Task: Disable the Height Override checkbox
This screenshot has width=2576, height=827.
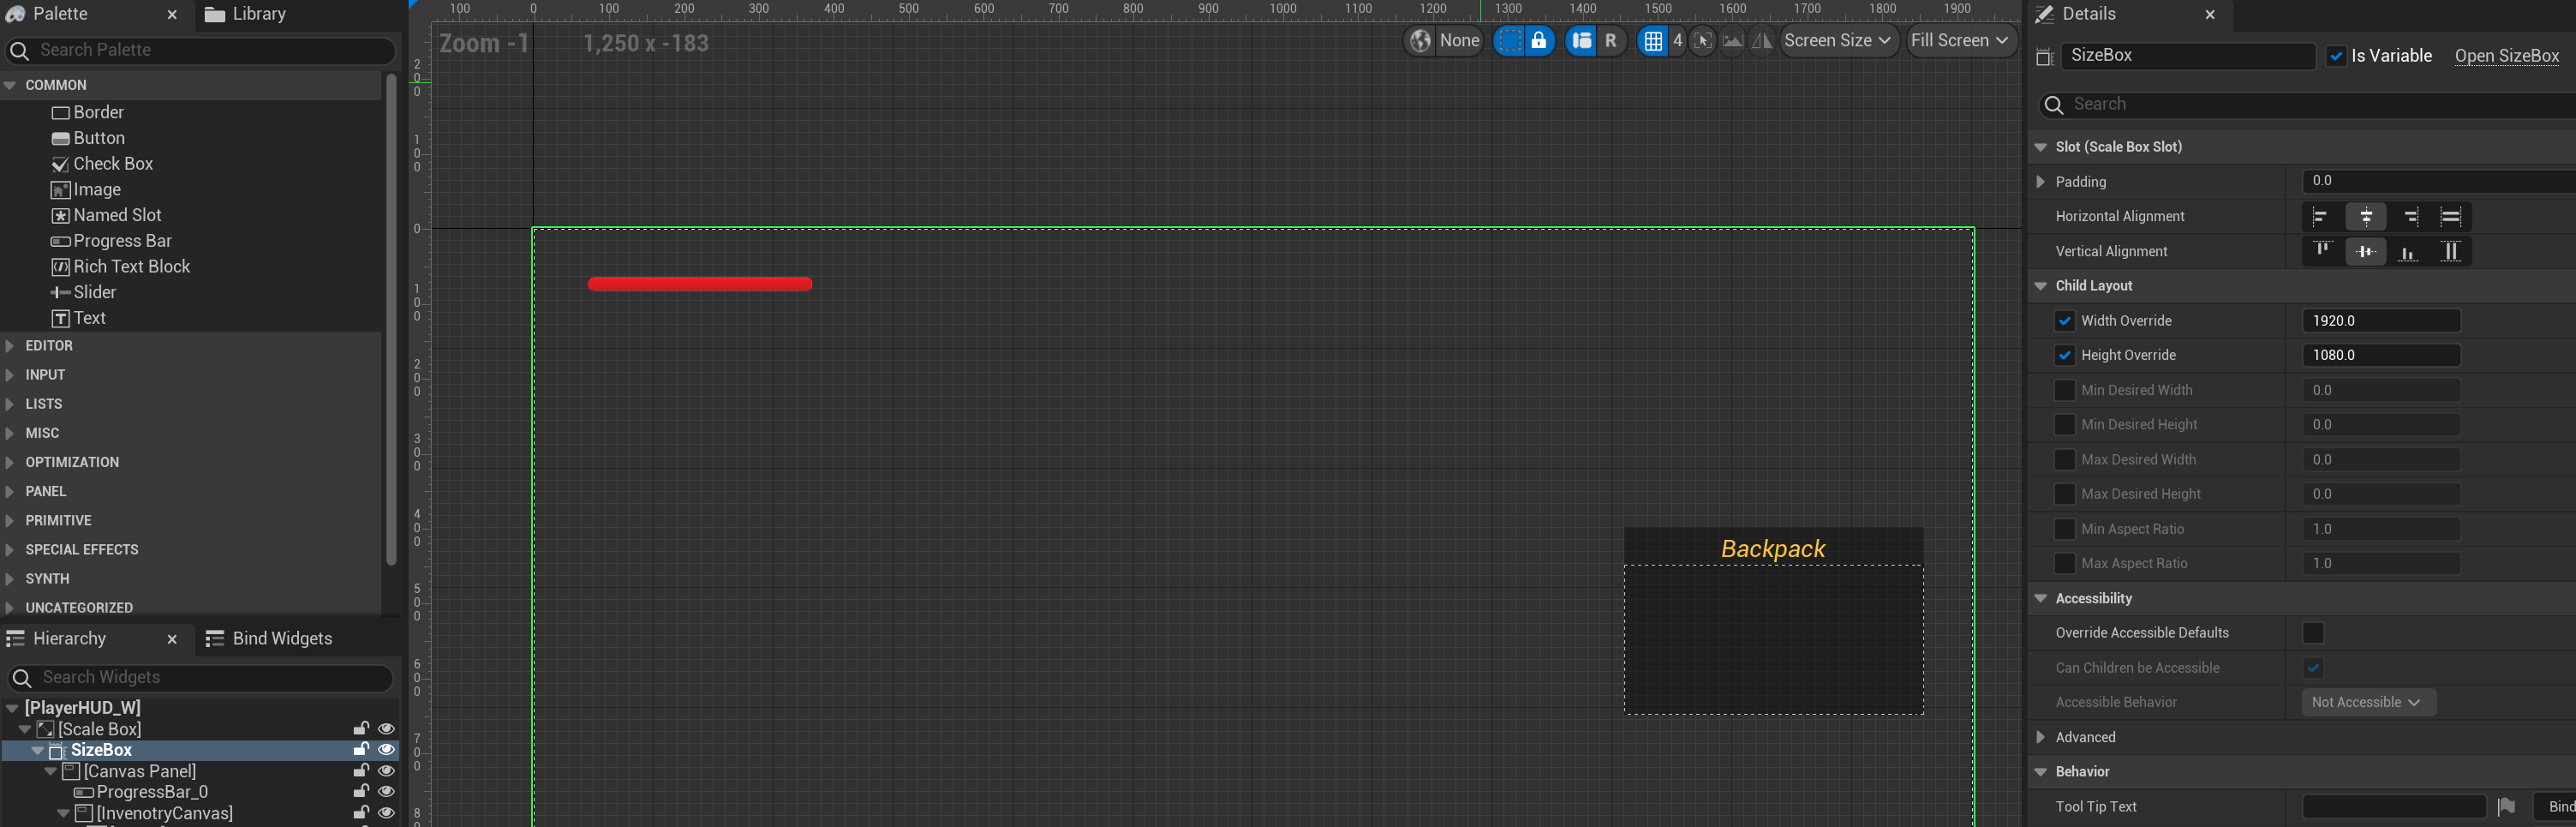Action: [x=2064, y=356]
